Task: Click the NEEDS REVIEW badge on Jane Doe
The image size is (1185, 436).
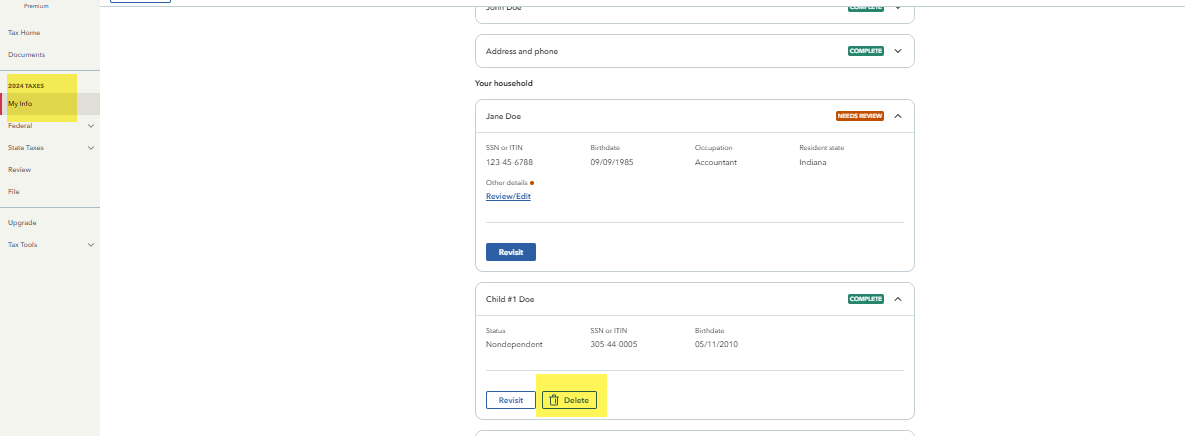Action: [x=859, y=116]
